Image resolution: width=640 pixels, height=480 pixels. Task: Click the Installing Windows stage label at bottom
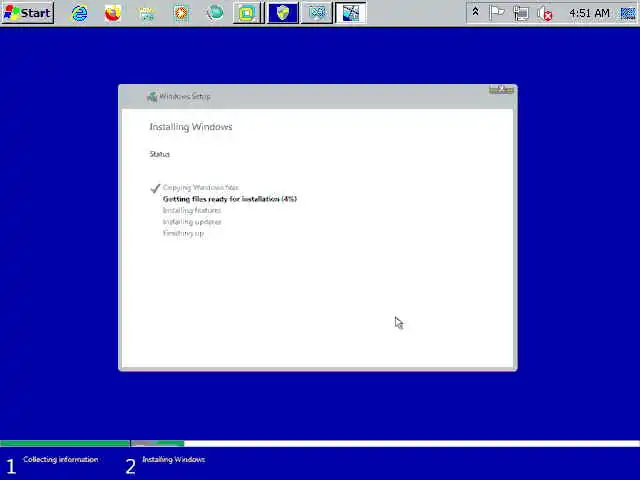[x=173, y=459]
